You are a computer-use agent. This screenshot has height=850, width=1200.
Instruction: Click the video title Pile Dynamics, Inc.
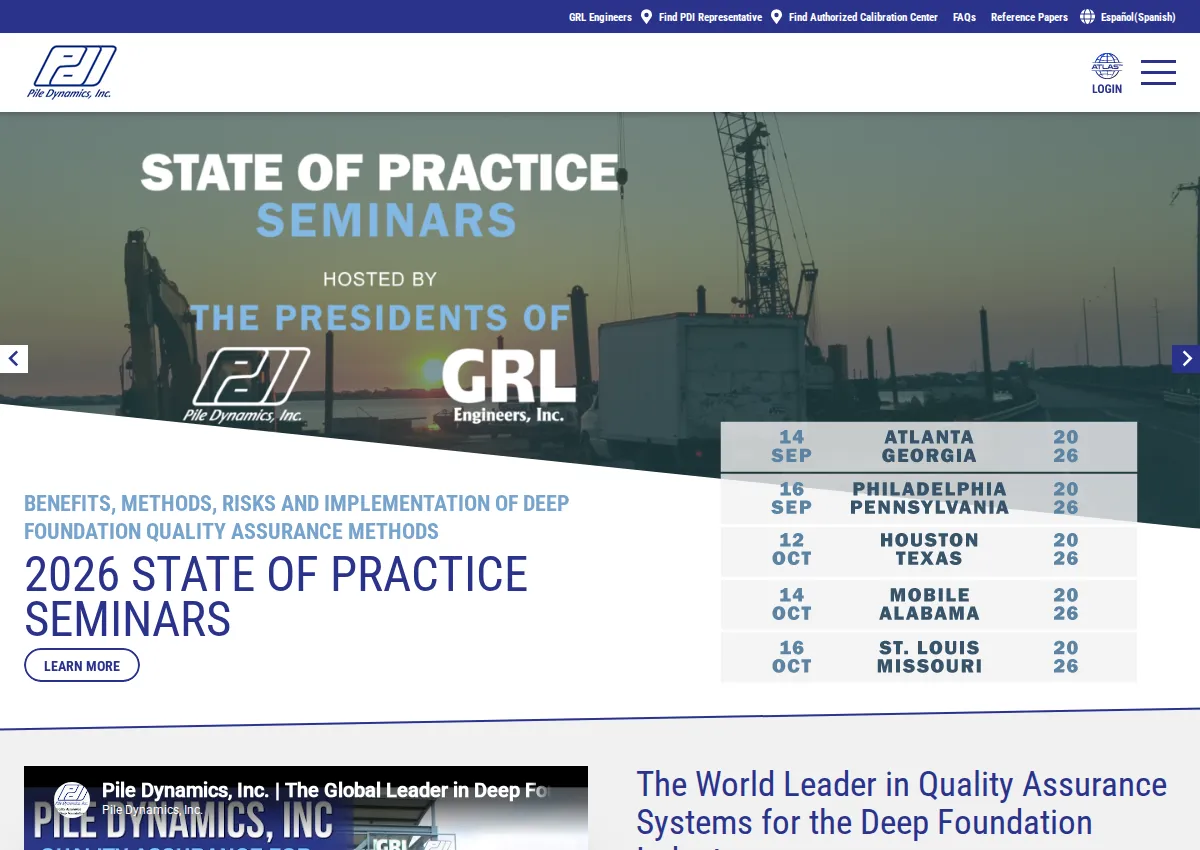point(326,790)
